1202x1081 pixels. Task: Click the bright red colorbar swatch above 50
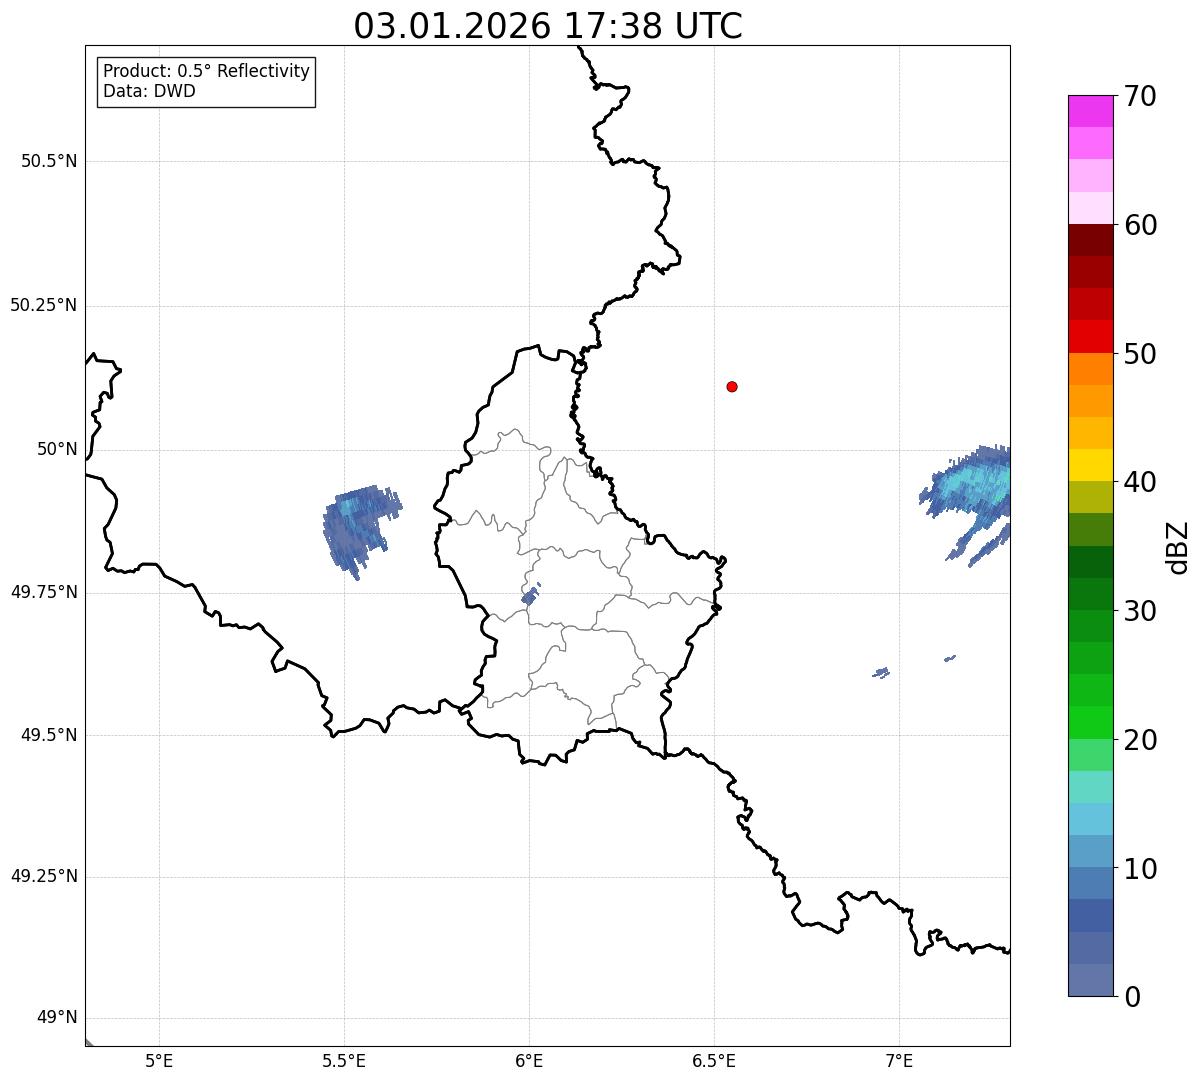pos(1090,337)
